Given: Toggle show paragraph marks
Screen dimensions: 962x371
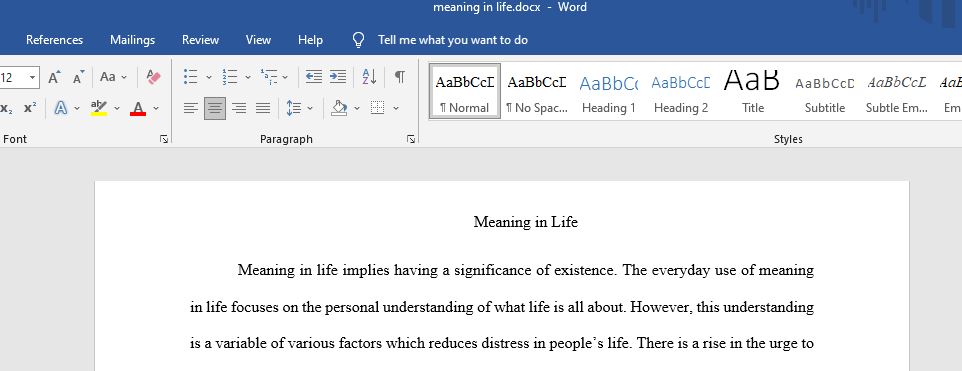Looking at the screenshot, I should click(399, 77).
